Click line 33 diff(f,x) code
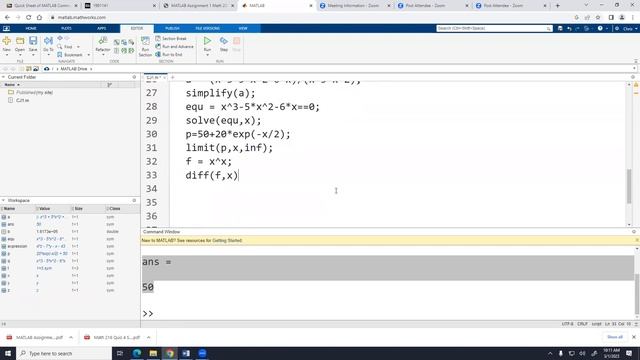The height and width of the screenshot is (360, 640). [x=211, y=176]
